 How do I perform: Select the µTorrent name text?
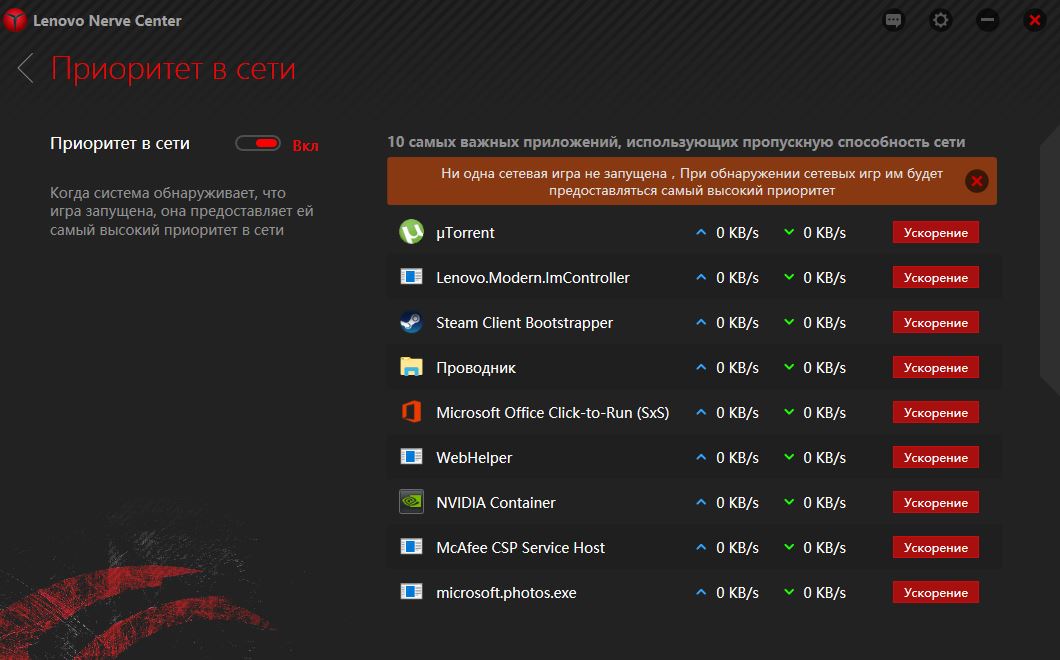coord(465,233)
